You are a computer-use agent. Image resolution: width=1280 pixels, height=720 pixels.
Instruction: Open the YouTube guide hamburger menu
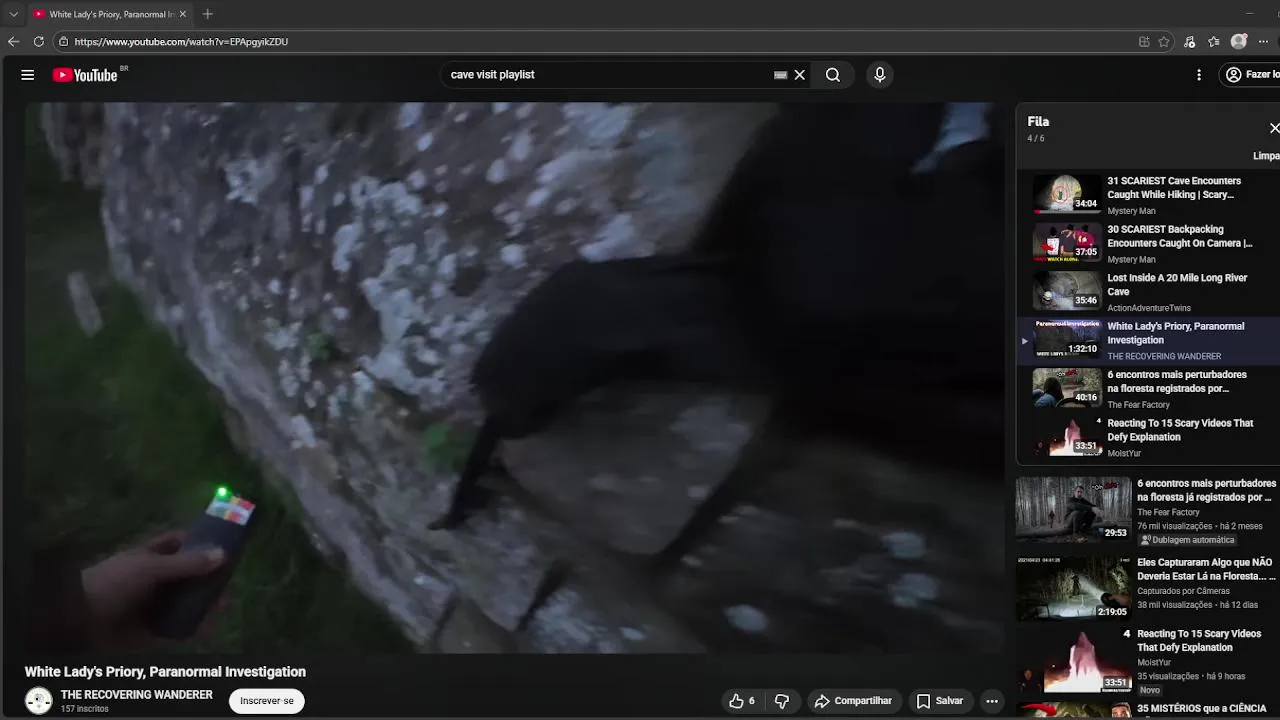point(28,75)
